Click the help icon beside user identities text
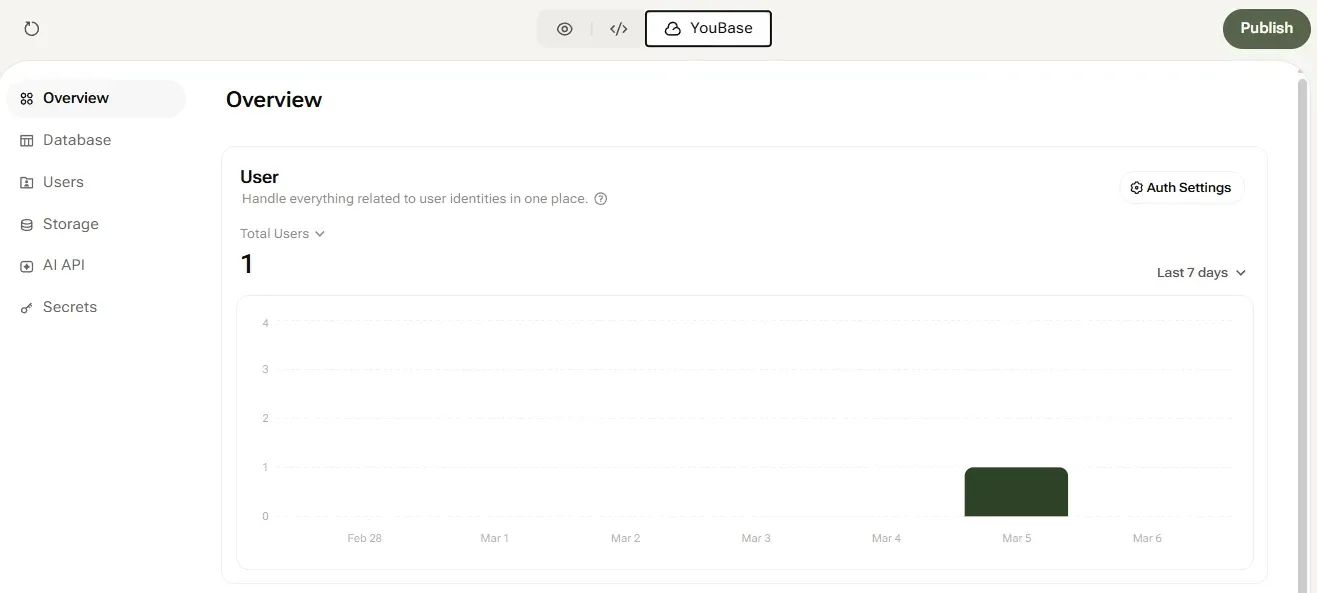Viewport: 1317px width, 593px height. (x=601, y=199)
